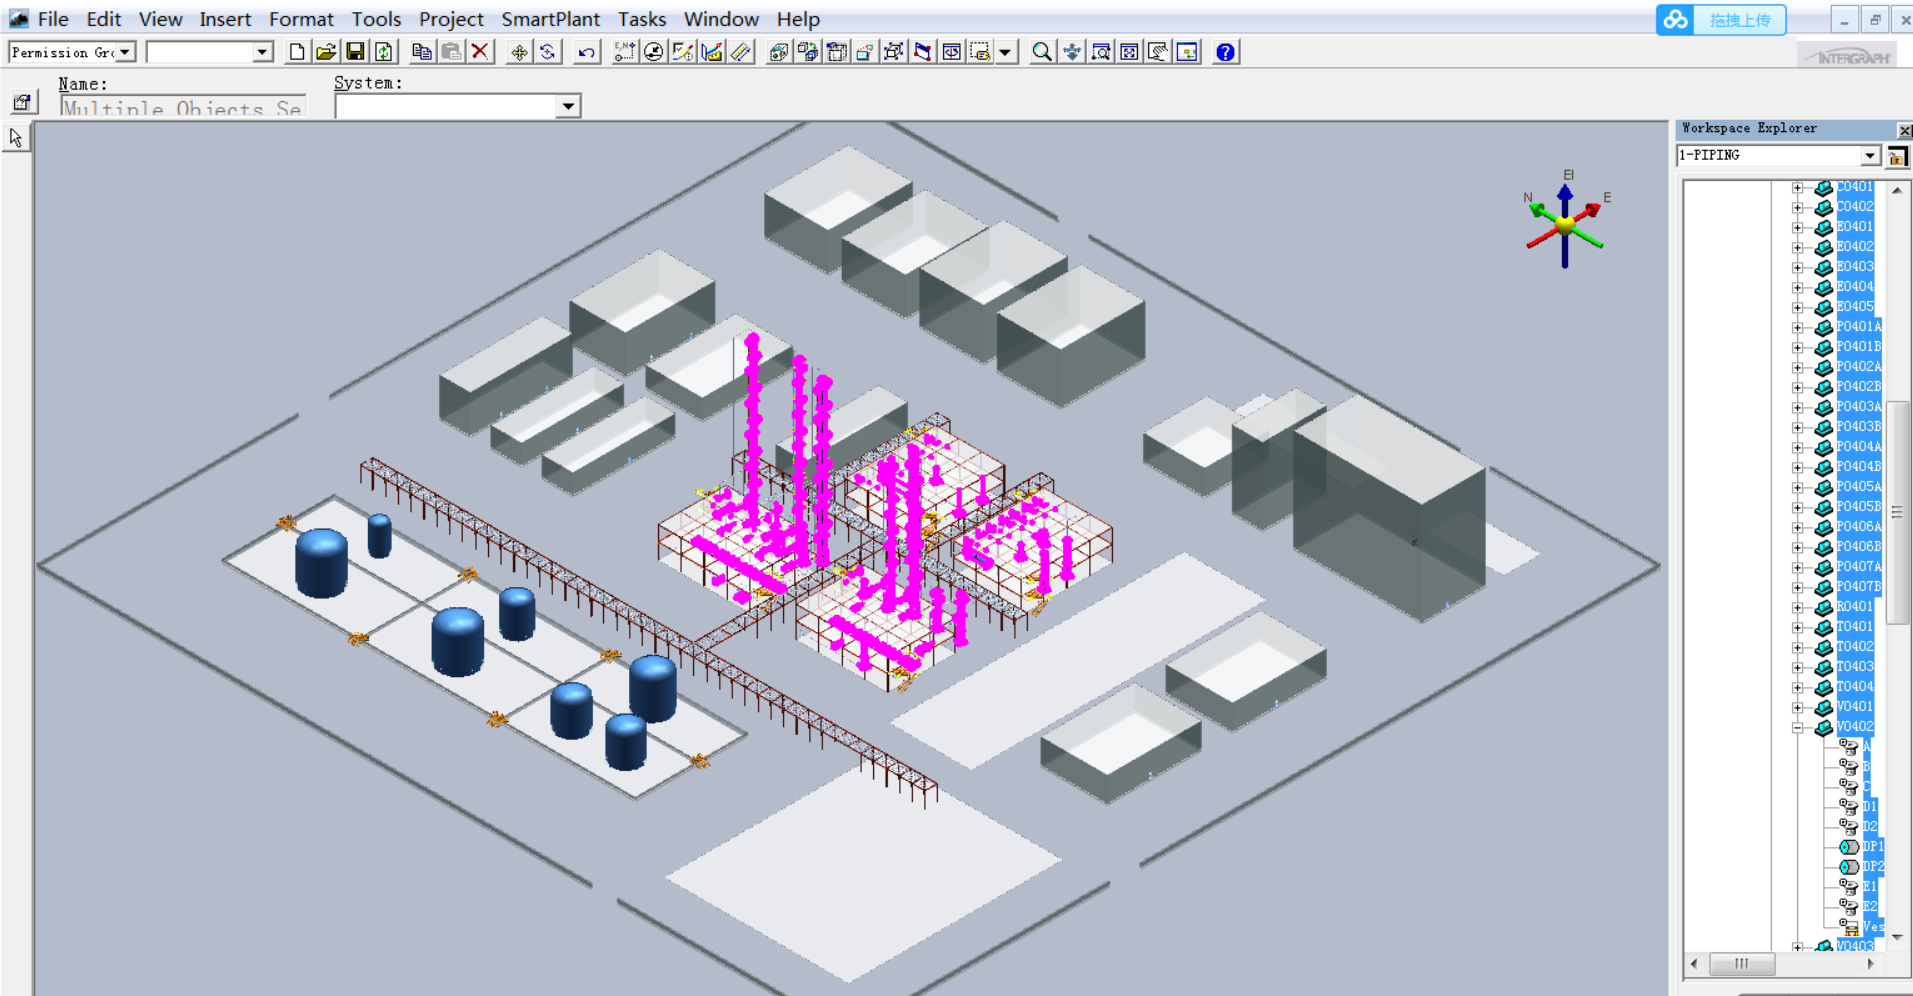This screenshot has width=1913, height=996.
Task: Open the Project menu
Action: click(x=451, y=19)
